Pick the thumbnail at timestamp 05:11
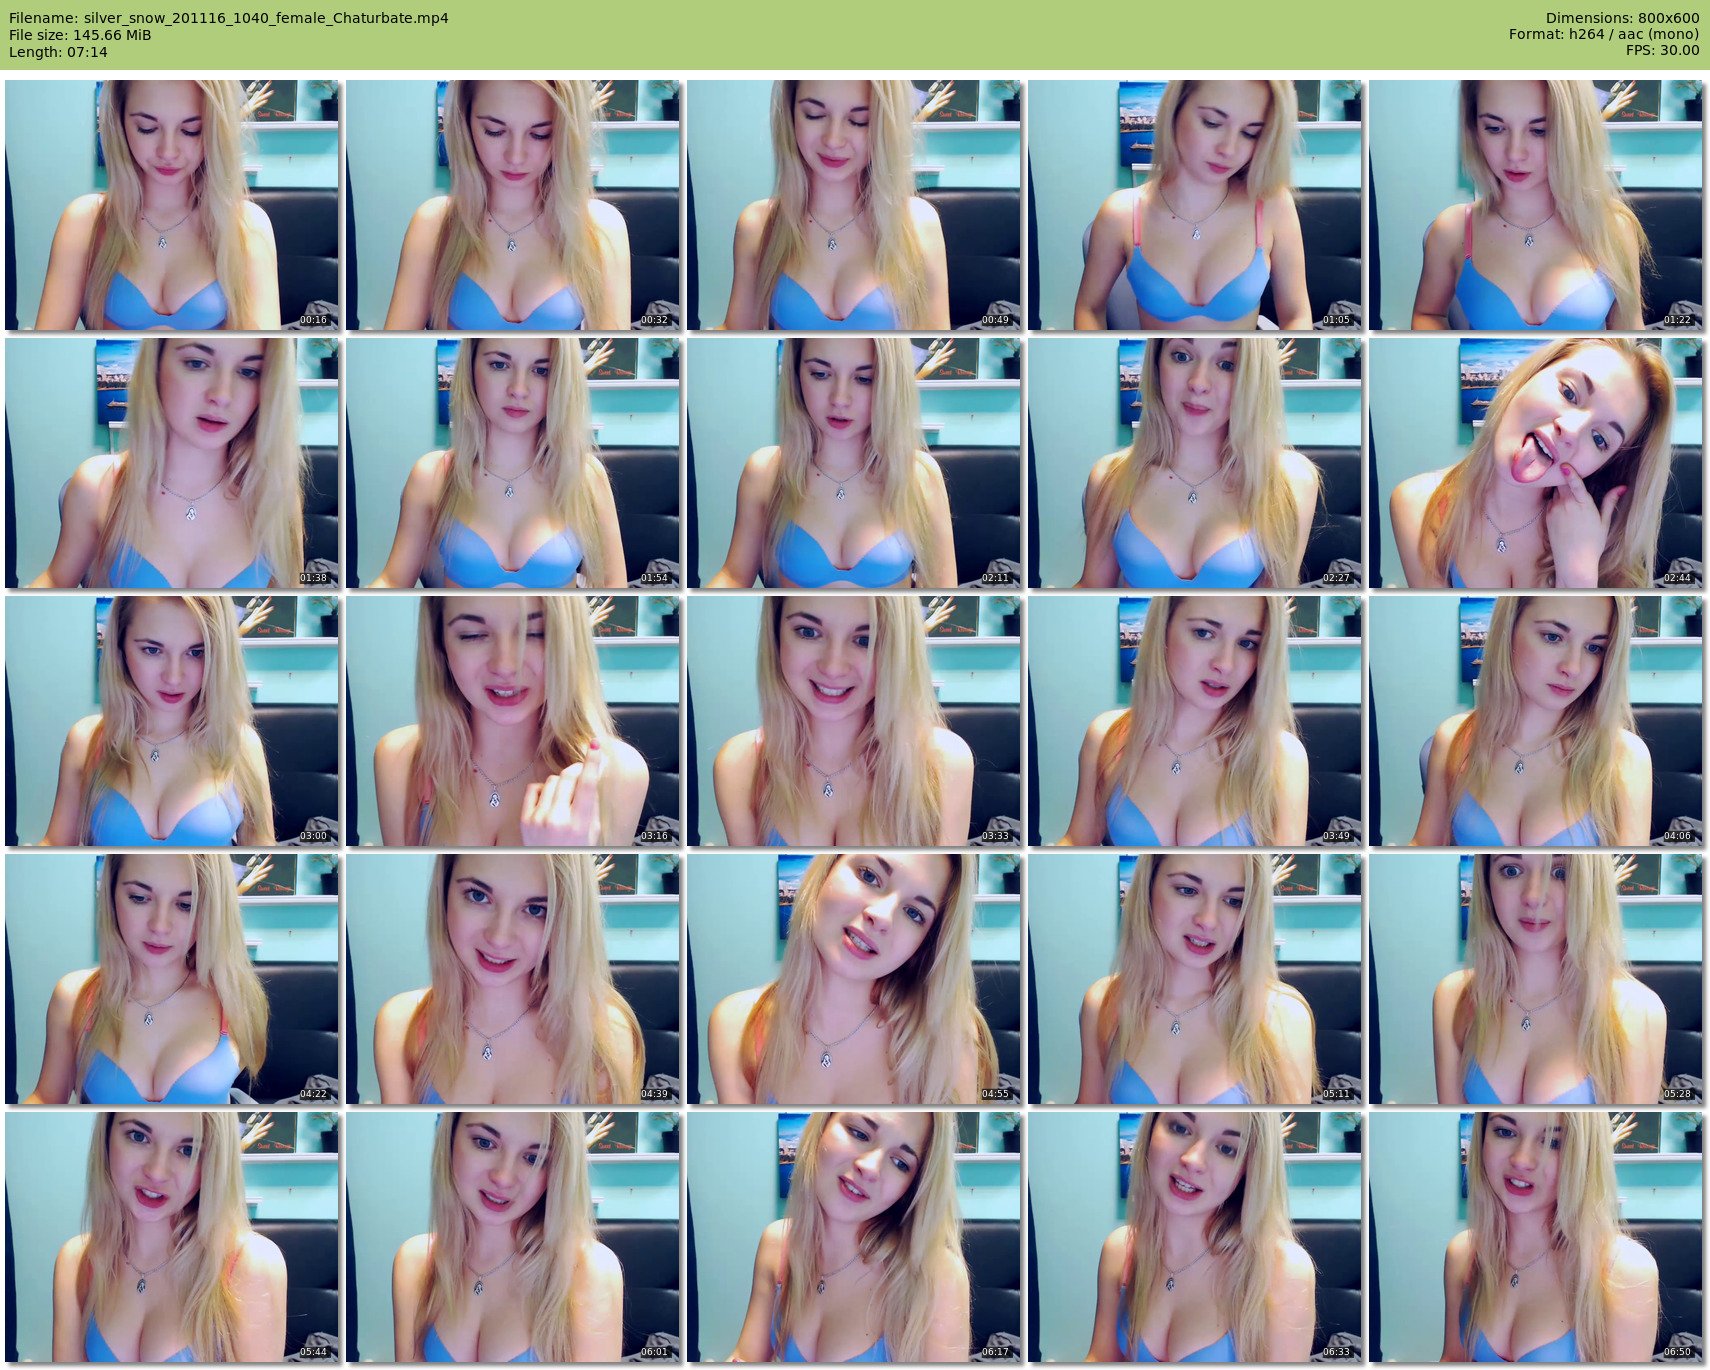Image resolution: width=1710 pixels, height=1370 pixels. (1195, 979)
